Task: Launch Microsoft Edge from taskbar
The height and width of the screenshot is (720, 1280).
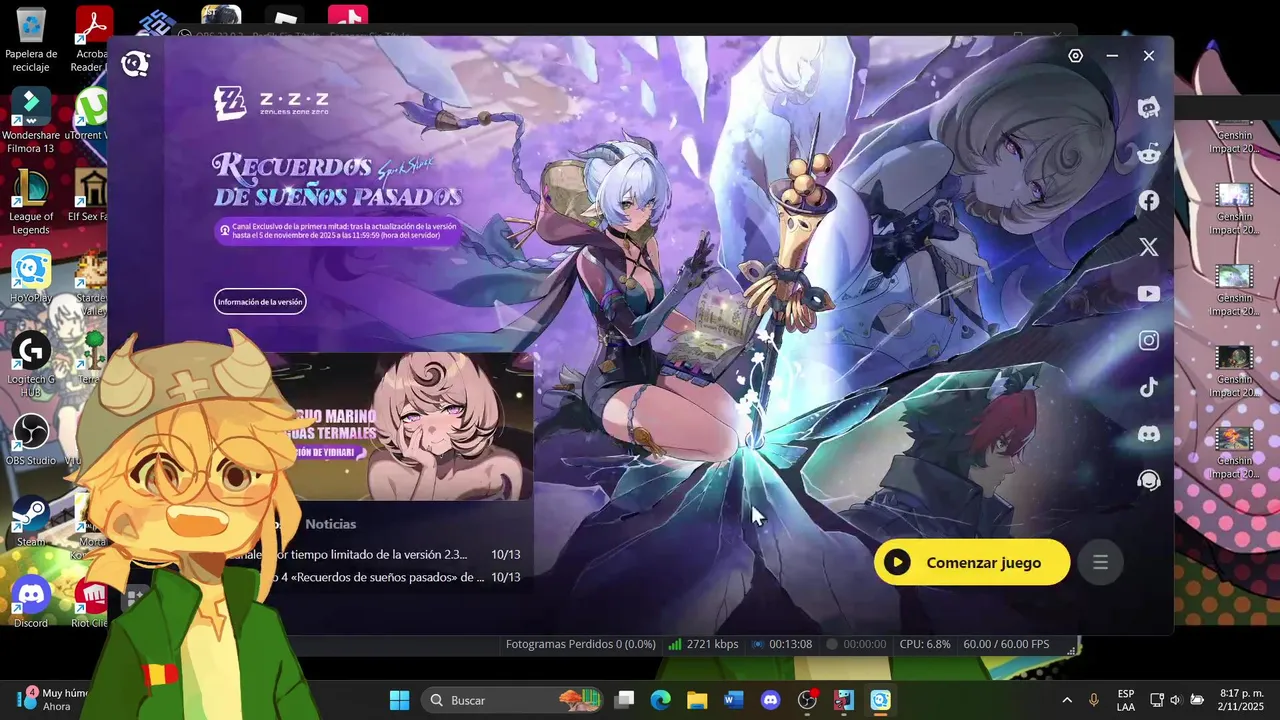Action: (x=661, y=700)
